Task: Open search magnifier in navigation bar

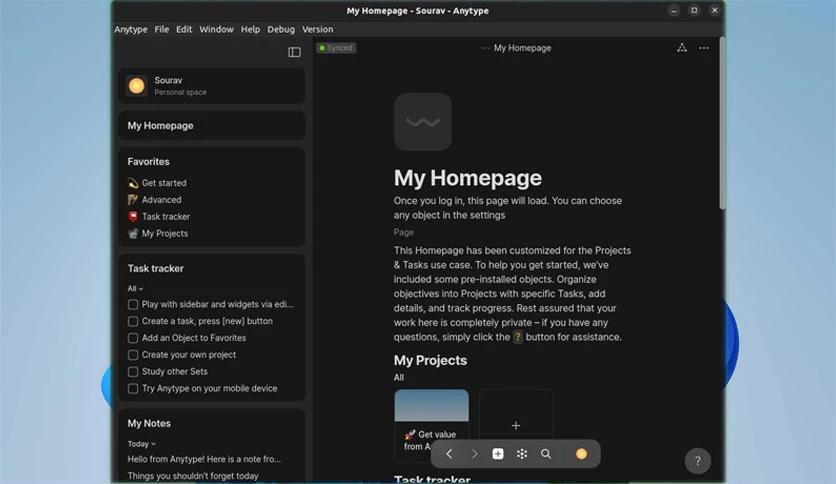Action: 546,454
